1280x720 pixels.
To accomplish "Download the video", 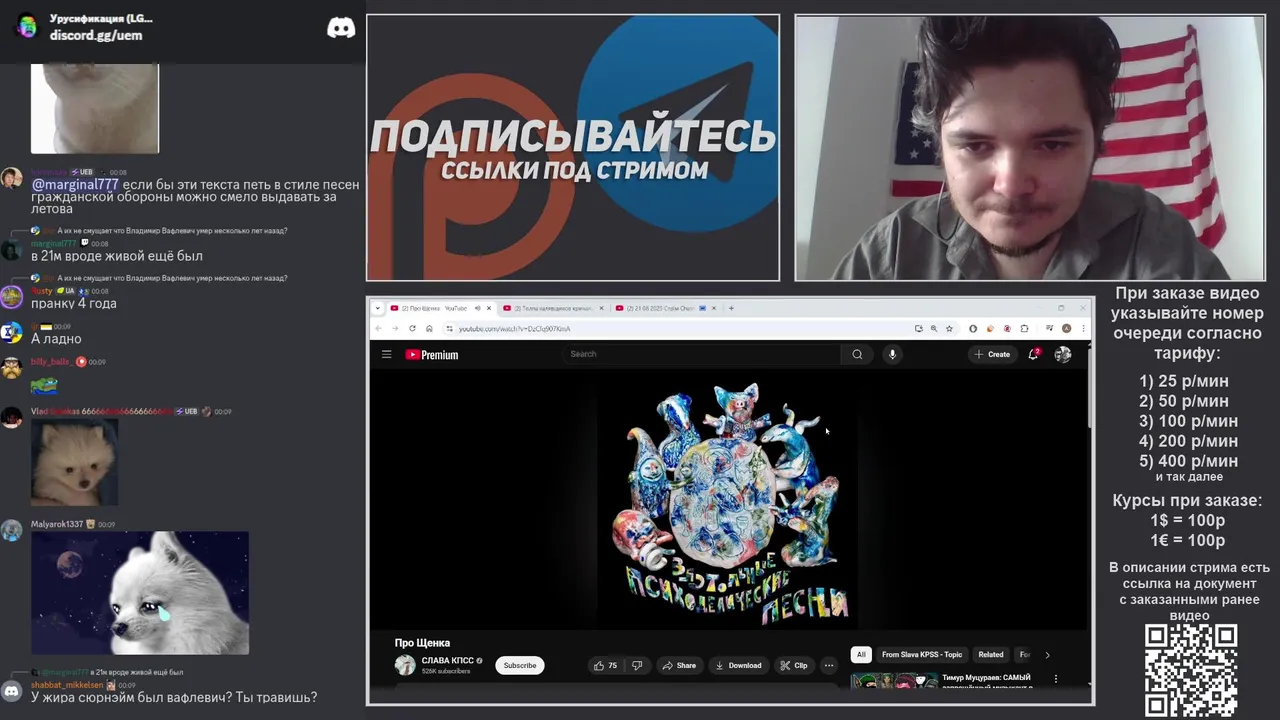I will 739,665.
